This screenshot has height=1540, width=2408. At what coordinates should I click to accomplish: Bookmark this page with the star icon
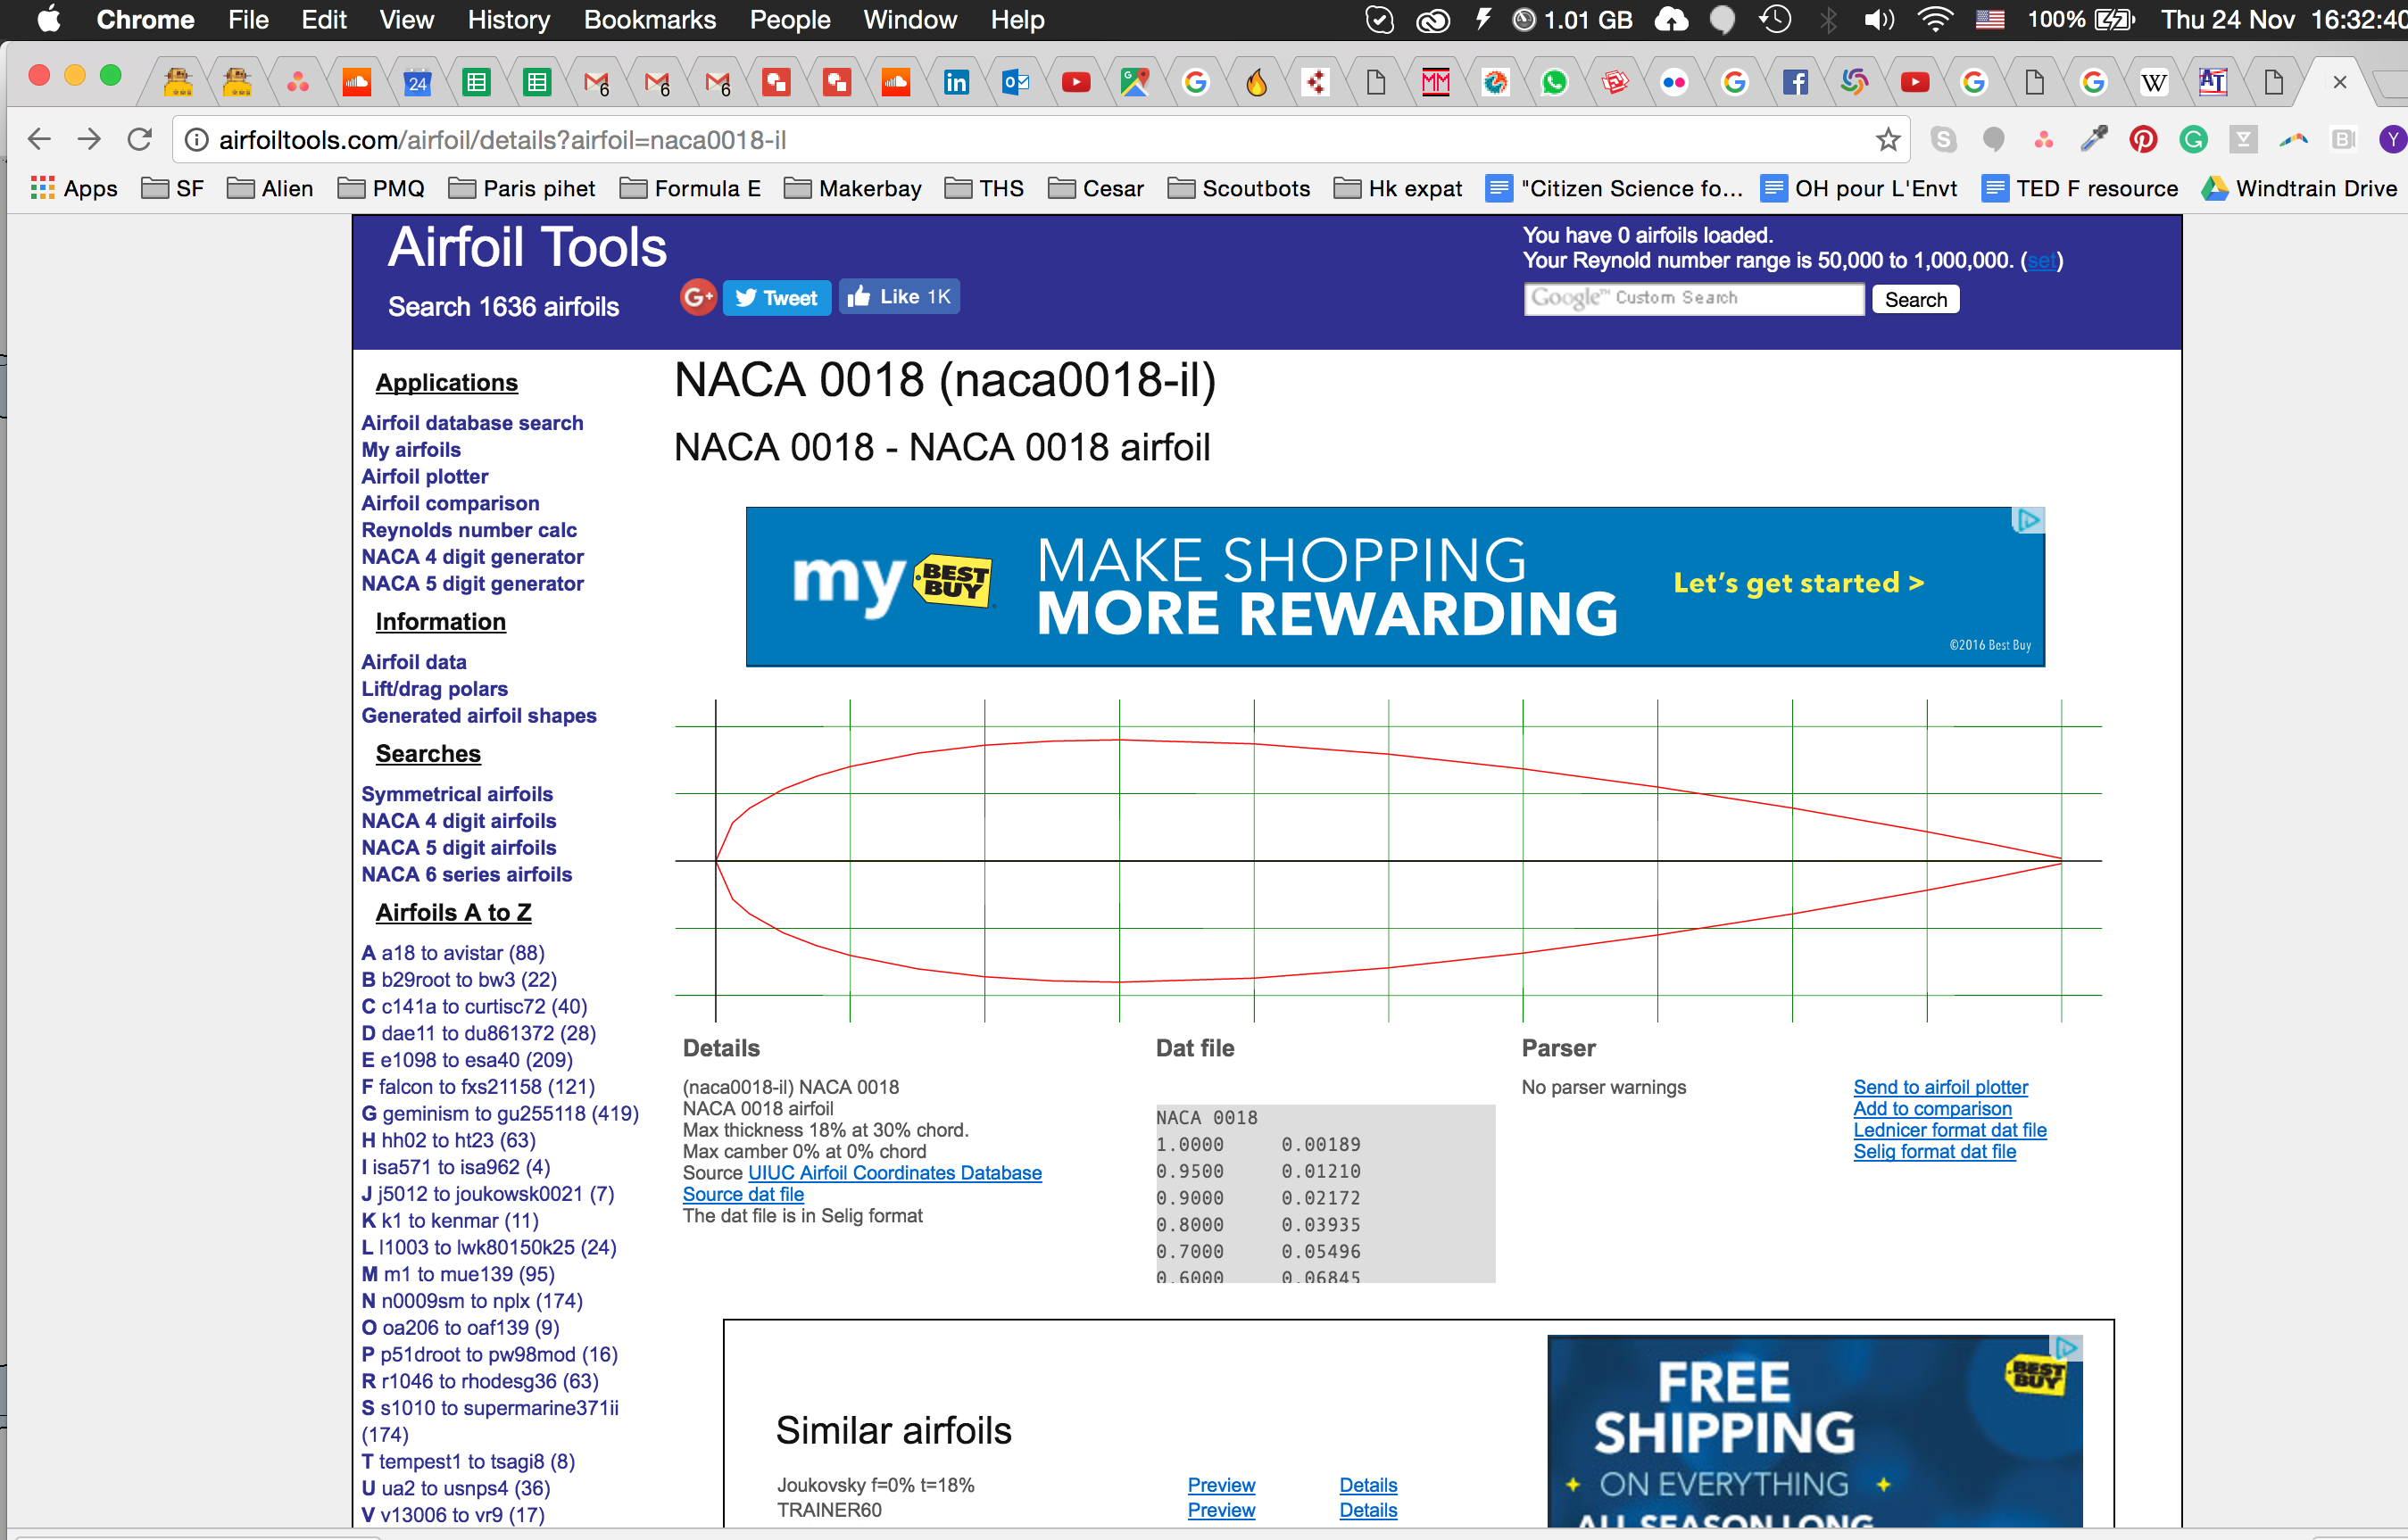coord(1887,139)
